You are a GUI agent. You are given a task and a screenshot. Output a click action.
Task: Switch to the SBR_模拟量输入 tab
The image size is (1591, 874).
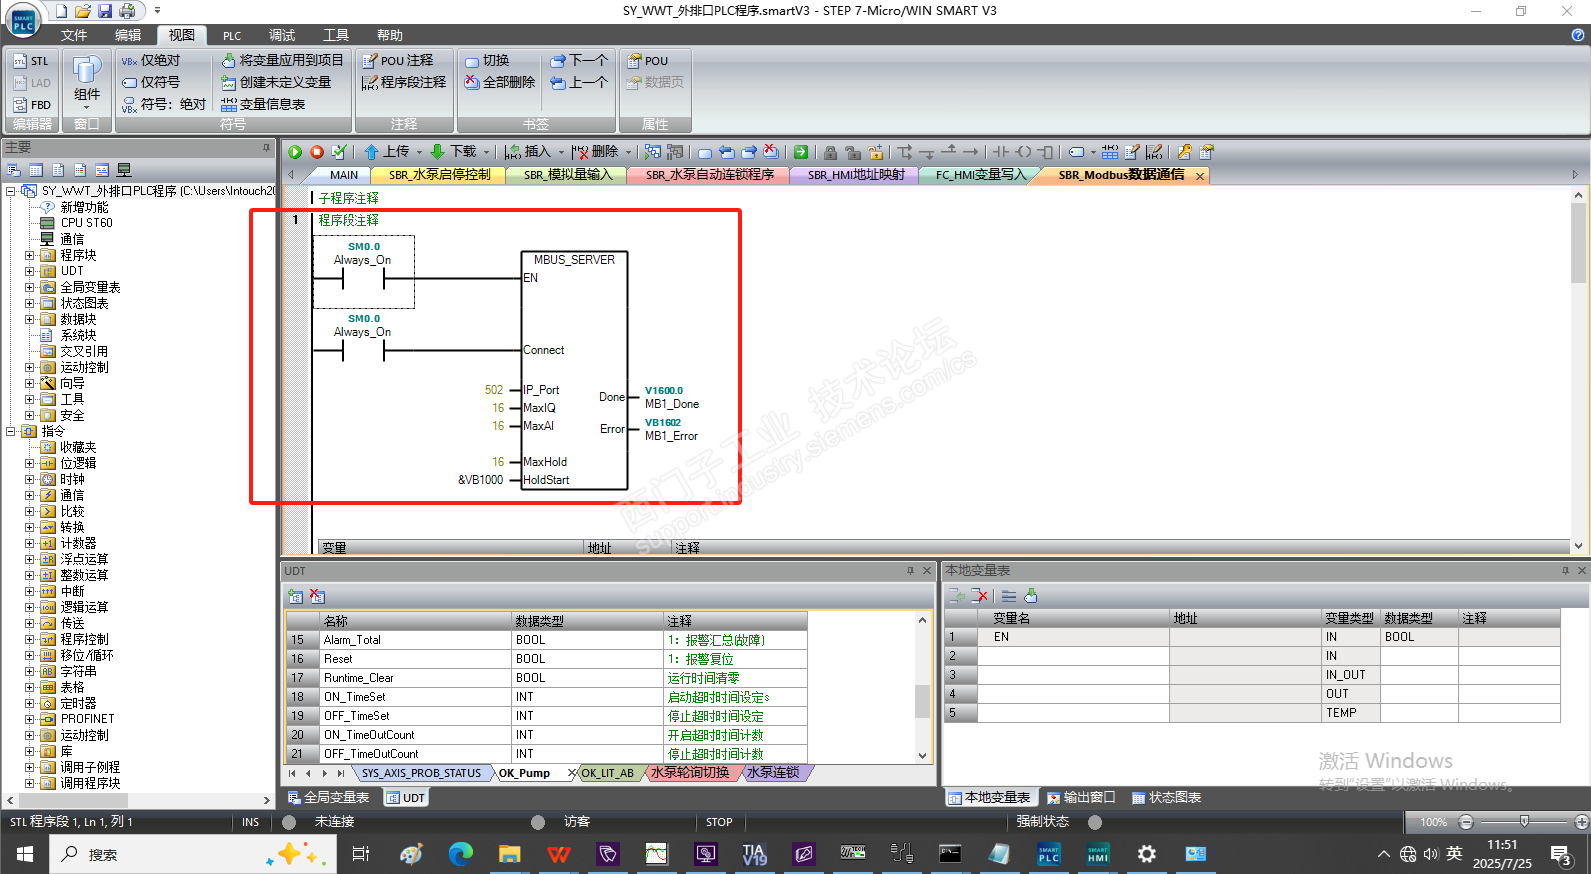568,175
